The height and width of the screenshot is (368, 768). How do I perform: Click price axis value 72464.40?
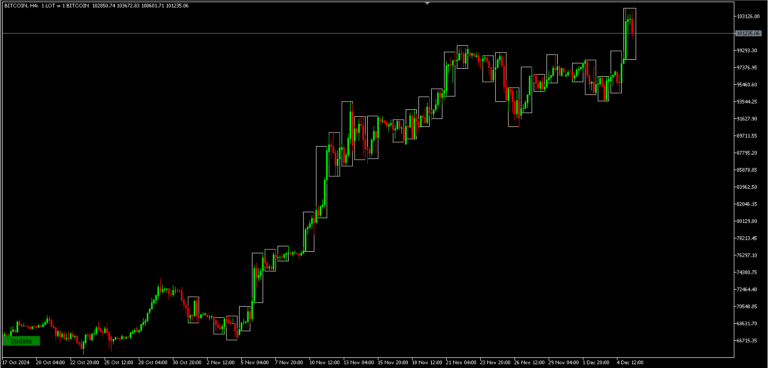747,290
